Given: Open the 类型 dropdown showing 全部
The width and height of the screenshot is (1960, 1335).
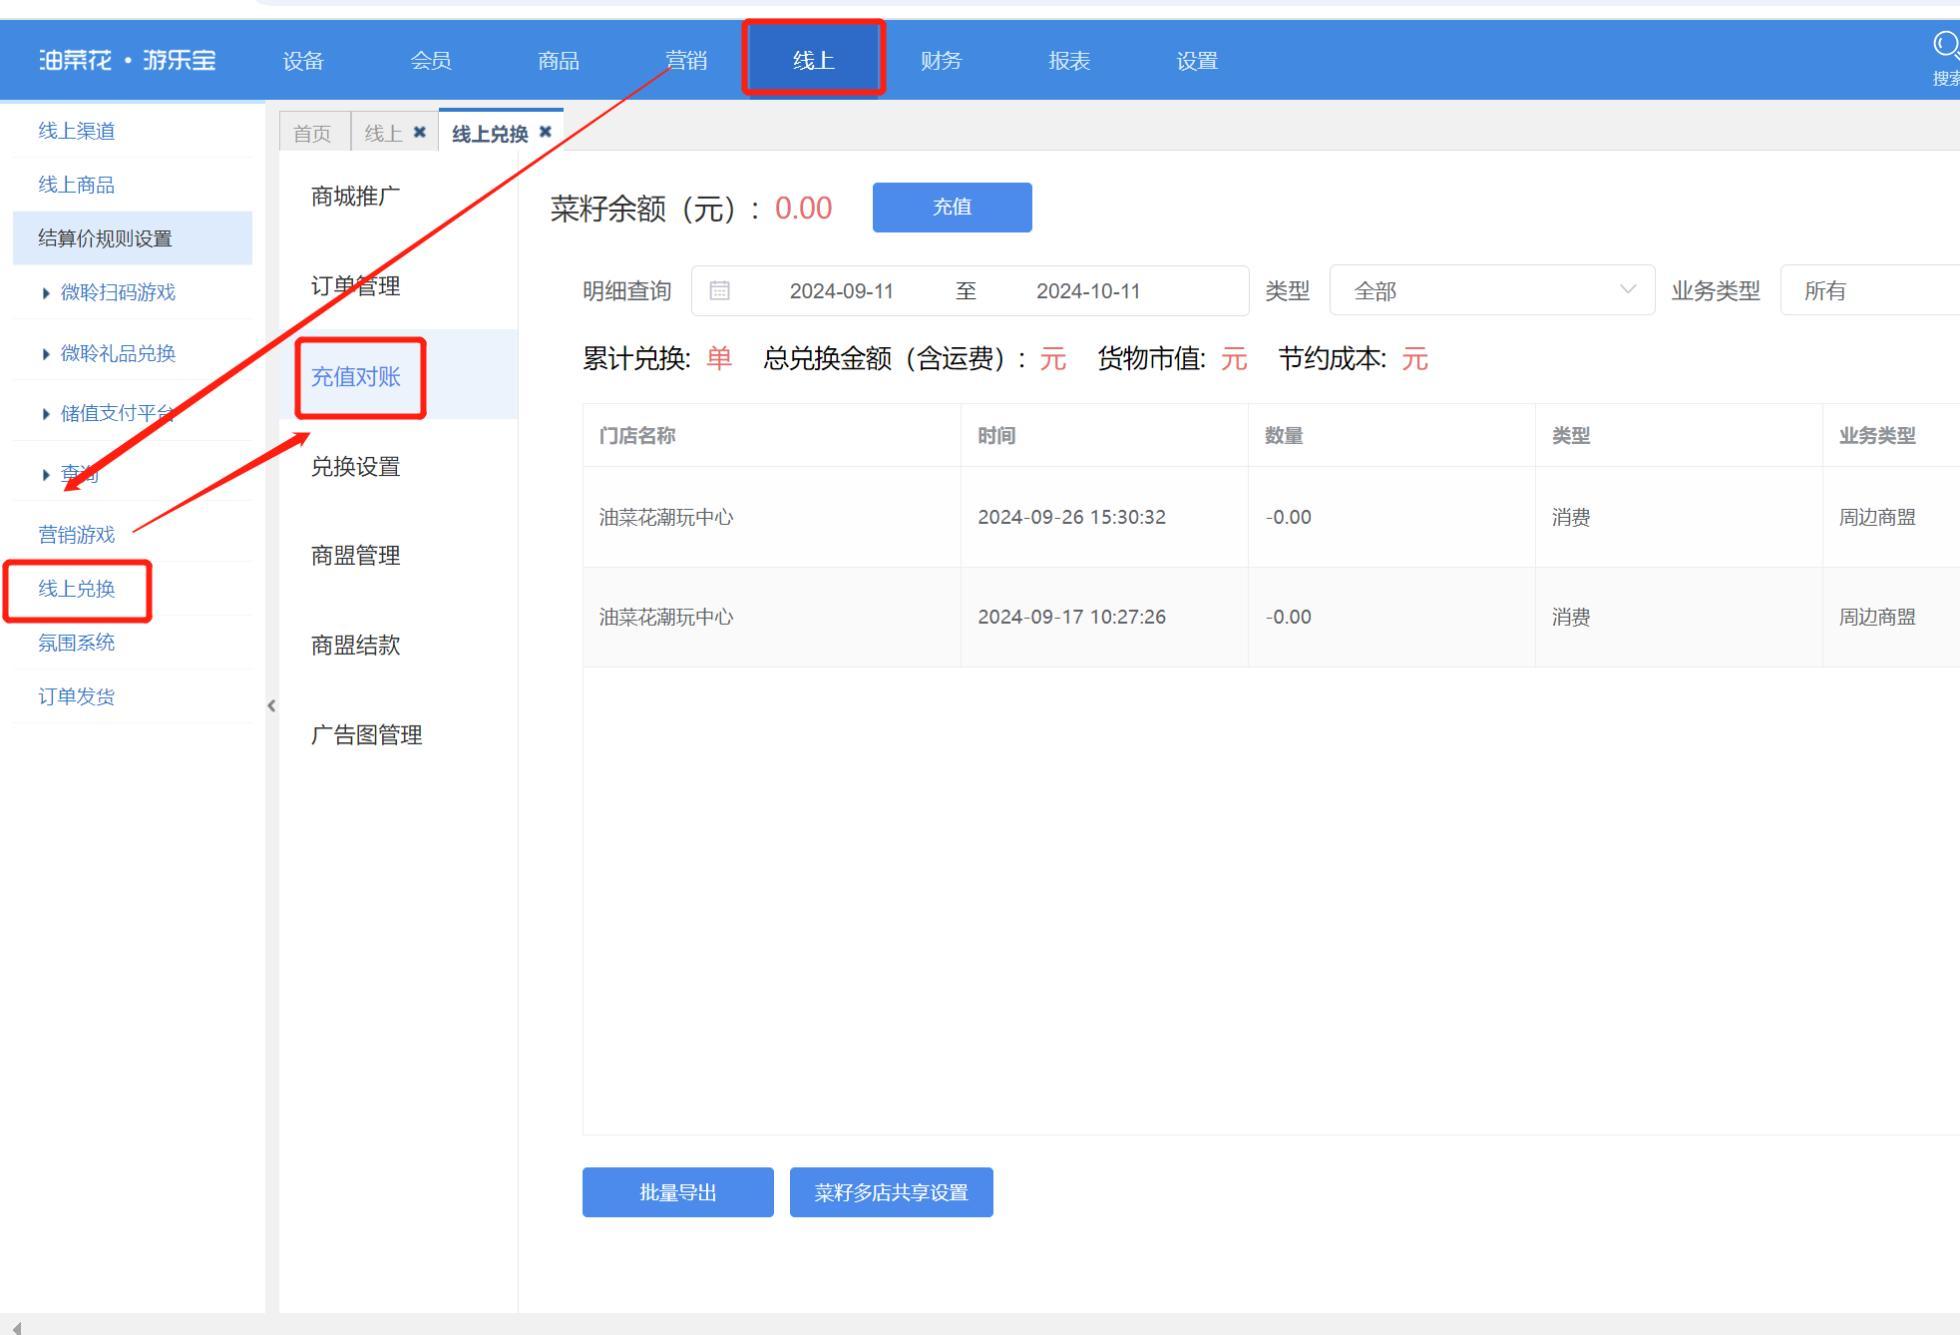Looking at the screenshot, I should (1492, 291).
